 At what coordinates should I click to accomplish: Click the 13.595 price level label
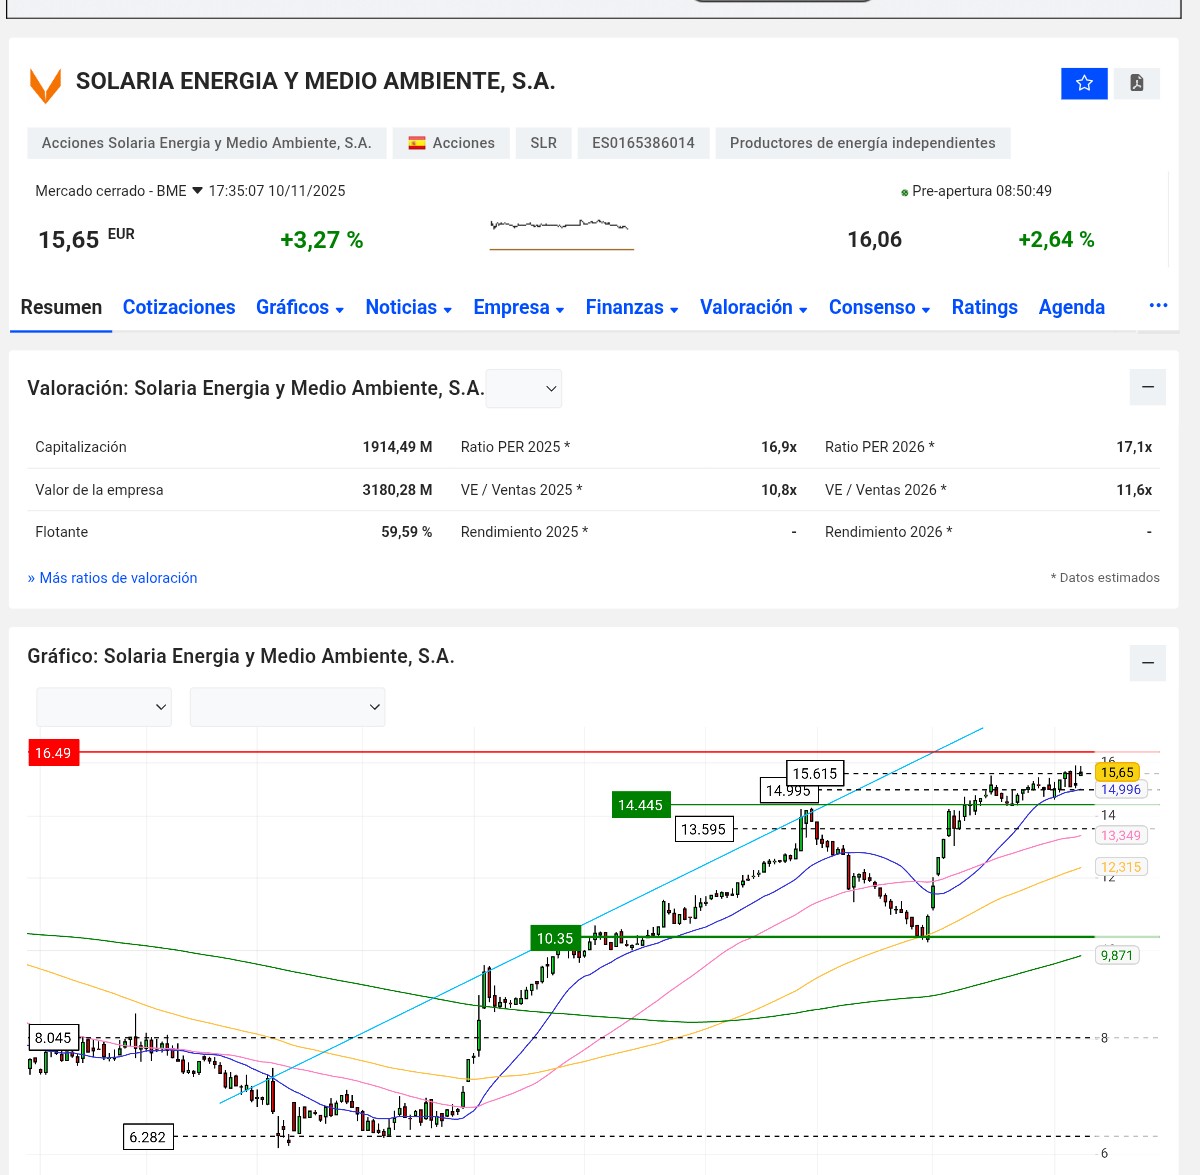pos(703,829)
